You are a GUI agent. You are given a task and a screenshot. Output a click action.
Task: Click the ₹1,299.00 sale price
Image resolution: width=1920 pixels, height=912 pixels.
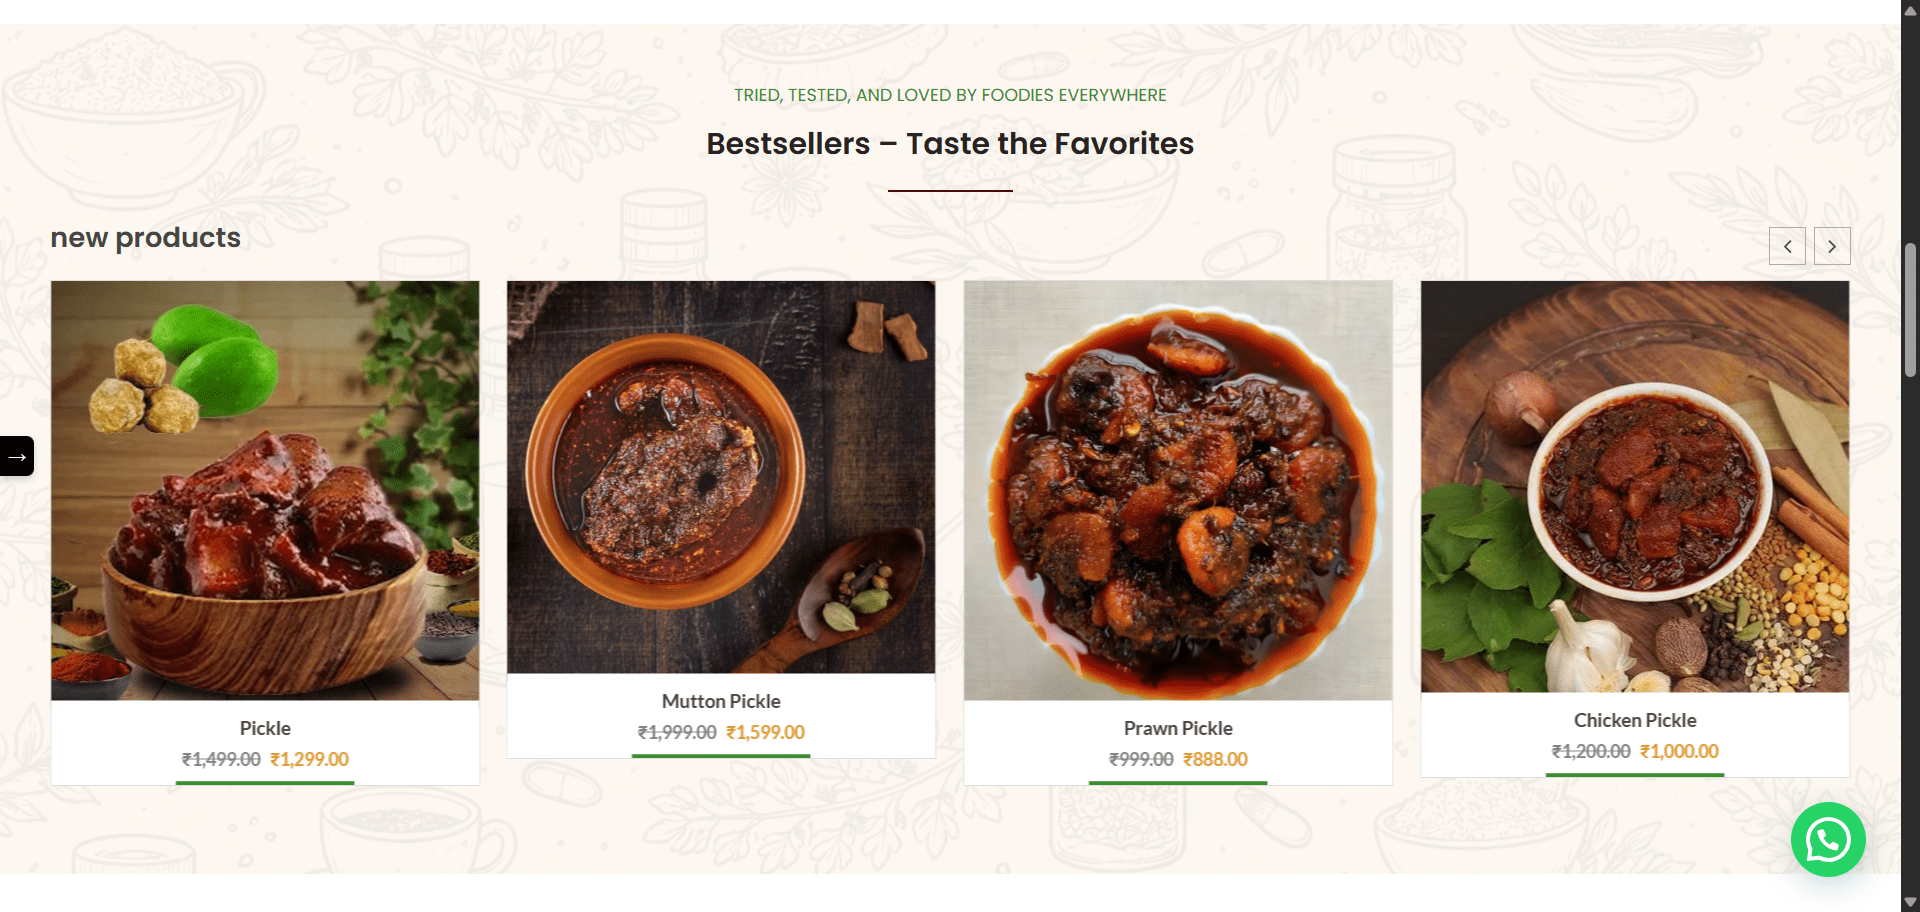(310, 759)
